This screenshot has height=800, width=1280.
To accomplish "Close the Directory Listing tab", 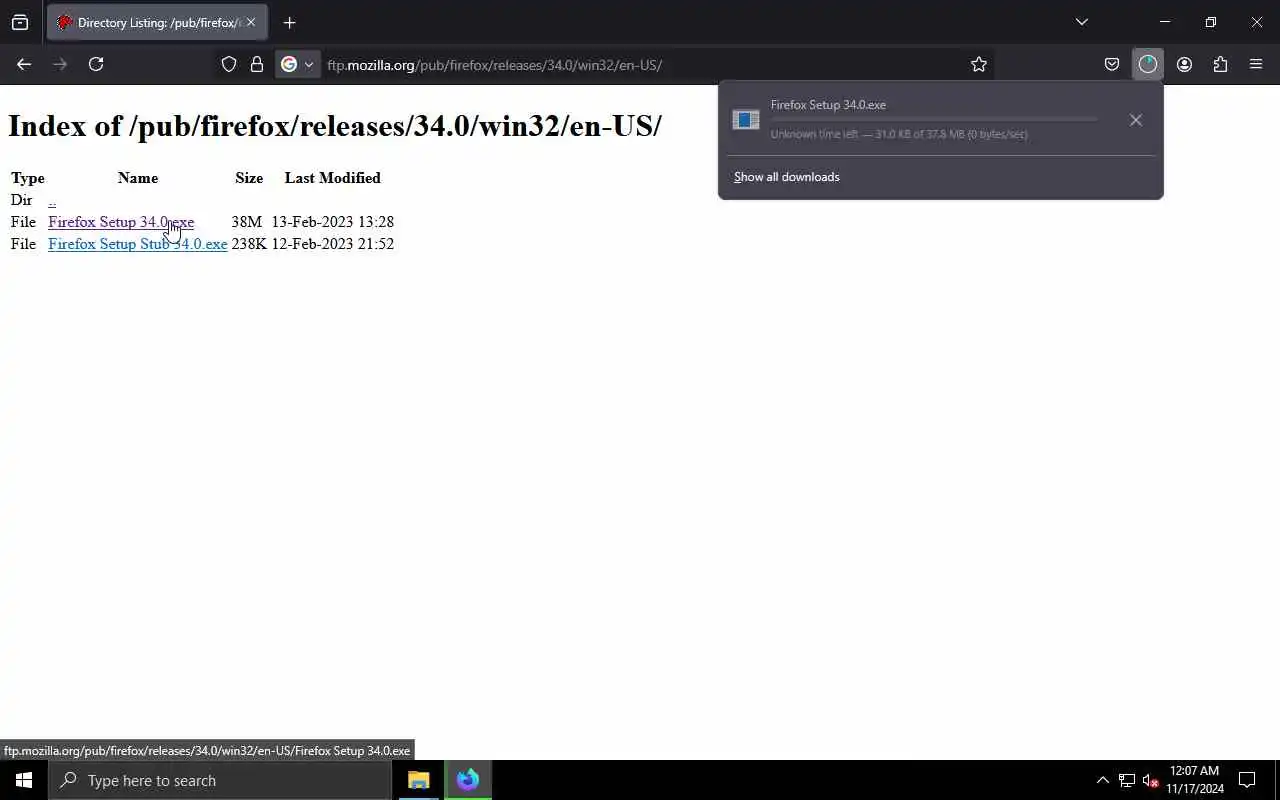I will pyautogui.click(x=251, y=22).
